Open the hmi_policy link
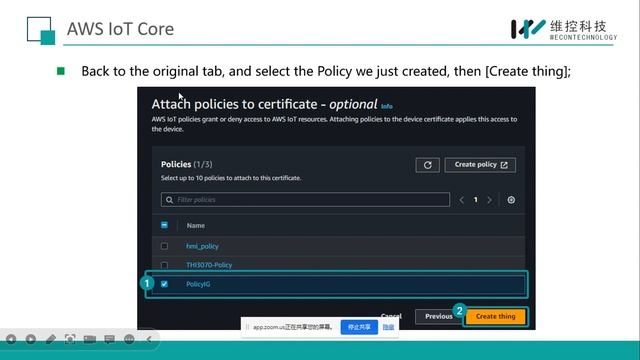The width and height of the screenshot is (640, 360). pyautogui.click(x=202, y=246)
